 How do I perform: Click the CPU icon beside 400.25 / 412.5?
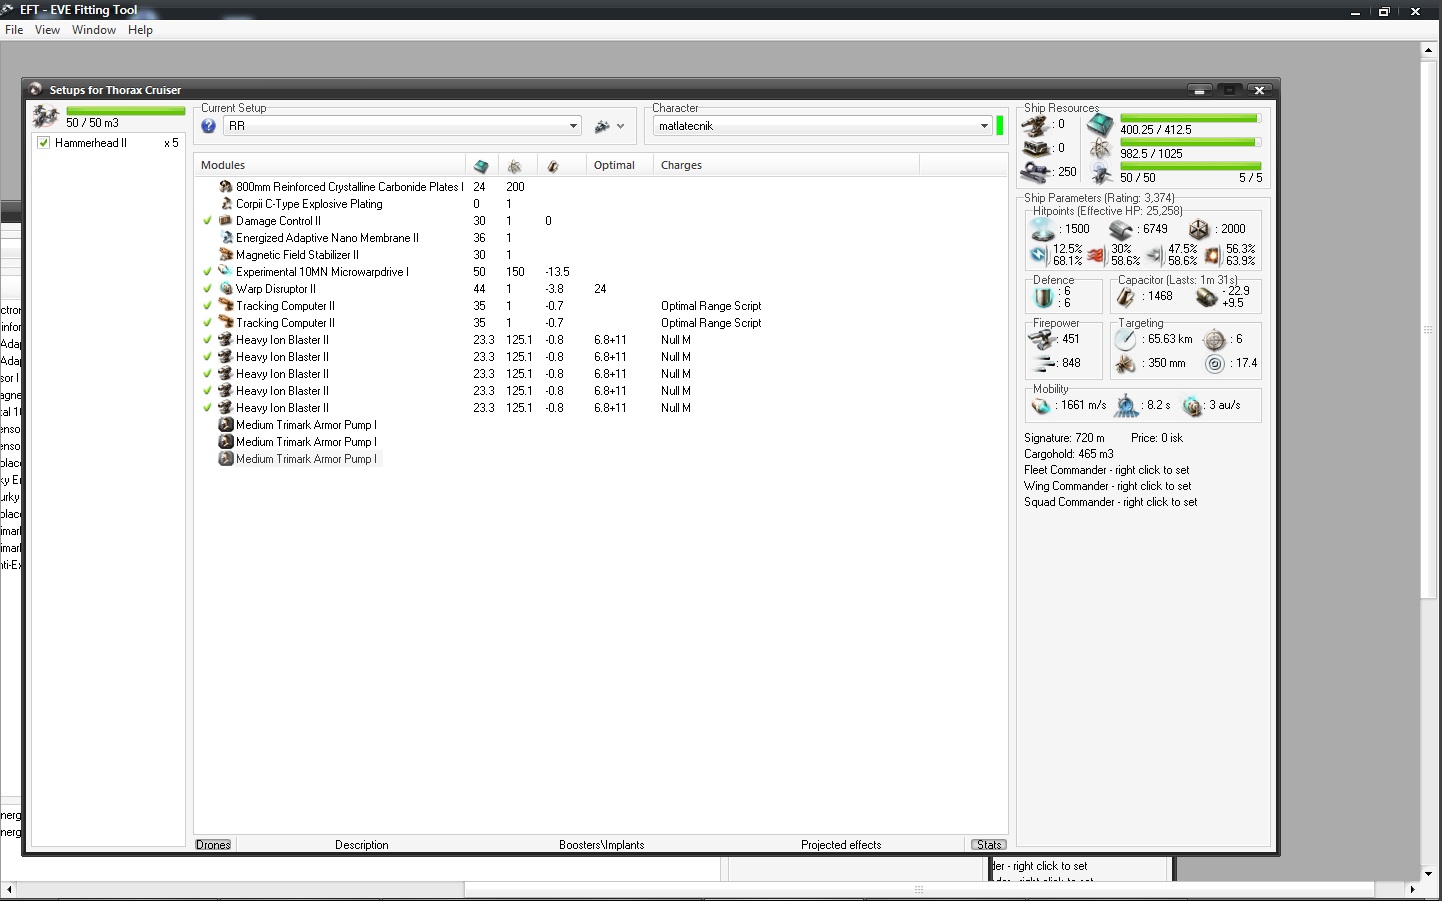click(1100, 125)
